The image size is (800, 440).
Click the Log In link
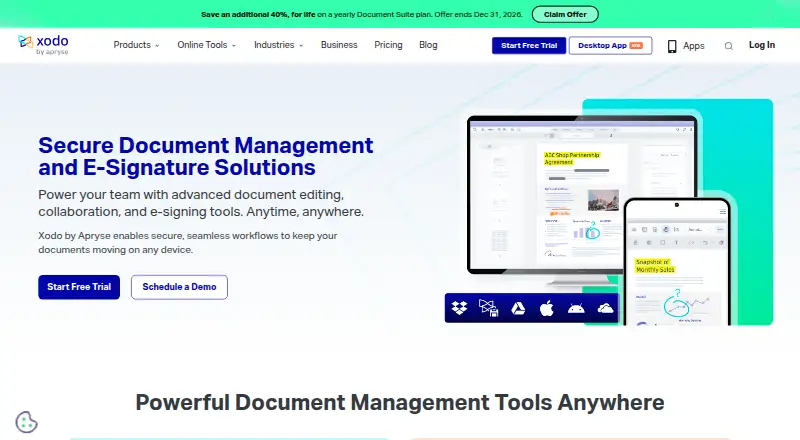tap(762, 45)
